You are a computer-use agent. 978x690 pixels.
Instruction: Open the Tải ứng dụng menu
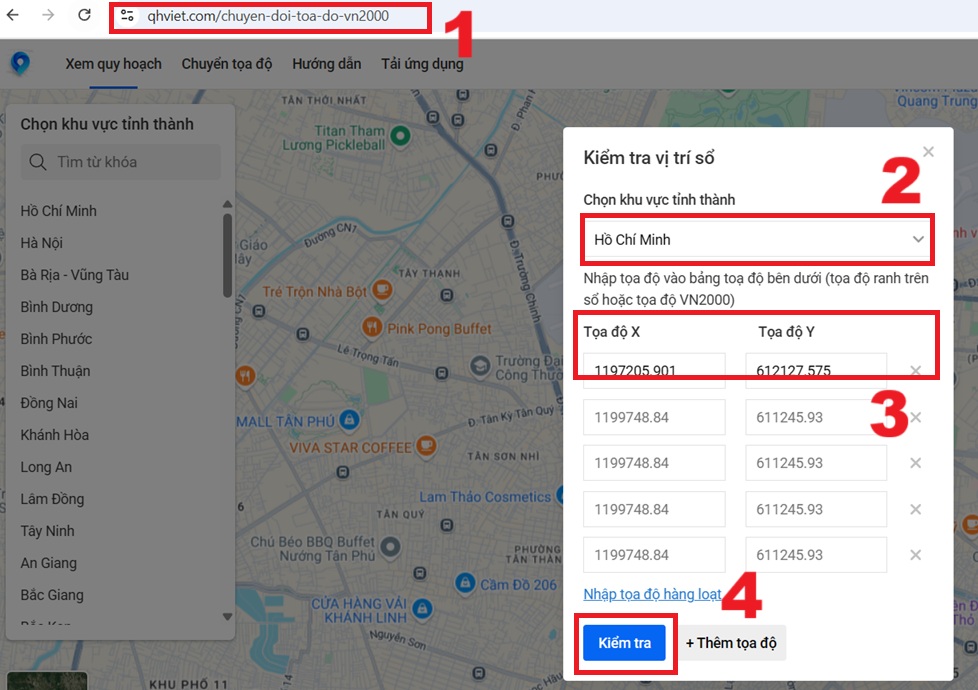422,64
